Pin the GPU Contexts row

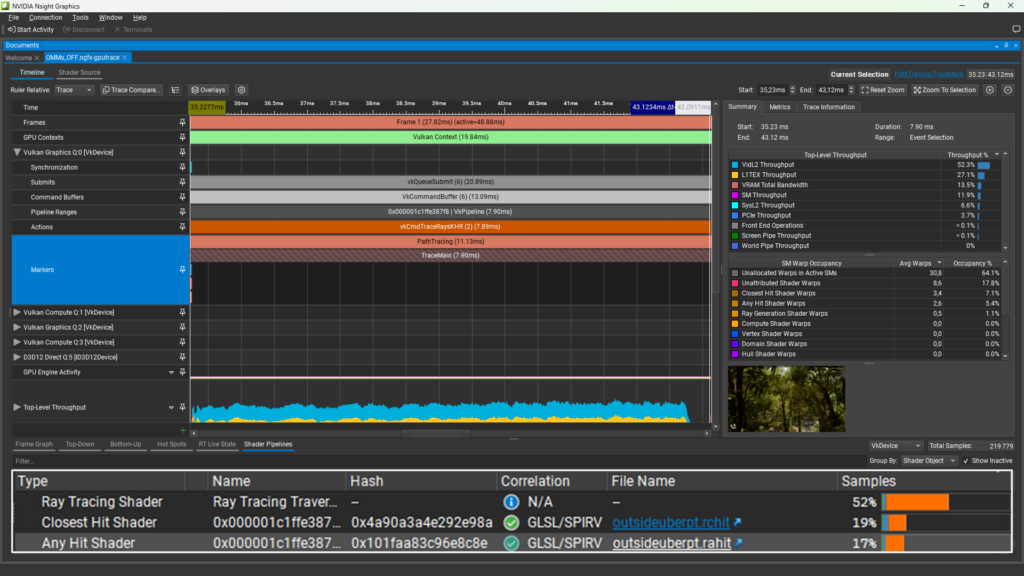coord(182,137)
